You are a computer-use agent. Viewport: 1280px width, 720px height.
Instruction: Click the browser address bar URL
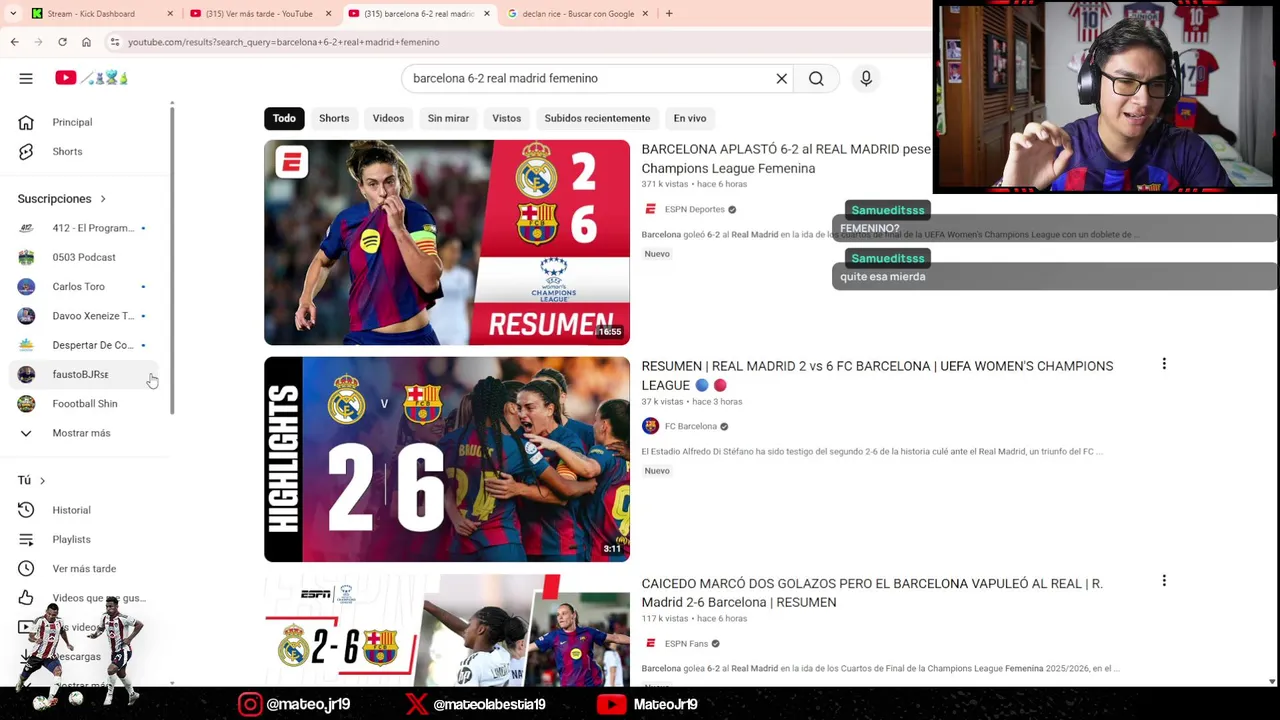pyautogui.click(x=283, y=42)
